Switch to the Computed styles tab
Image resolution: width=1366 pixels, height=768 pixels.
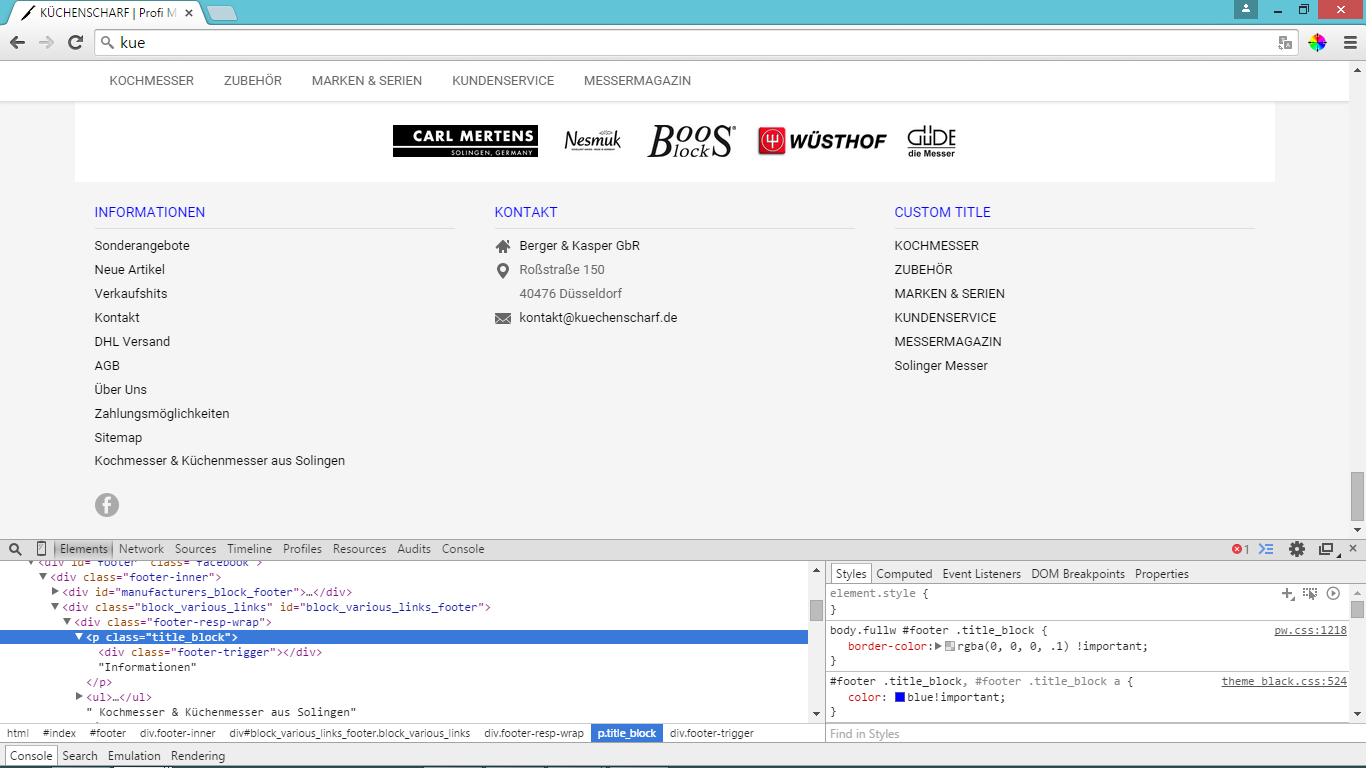click(904, 574)
